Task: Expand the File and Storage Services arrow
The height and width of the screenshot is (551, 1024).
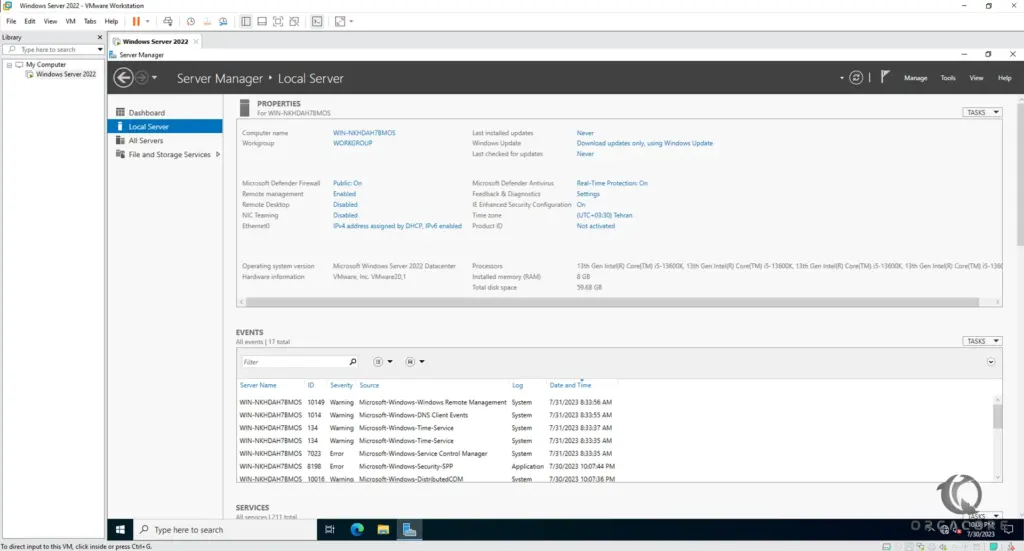Action: pos(217,155)
